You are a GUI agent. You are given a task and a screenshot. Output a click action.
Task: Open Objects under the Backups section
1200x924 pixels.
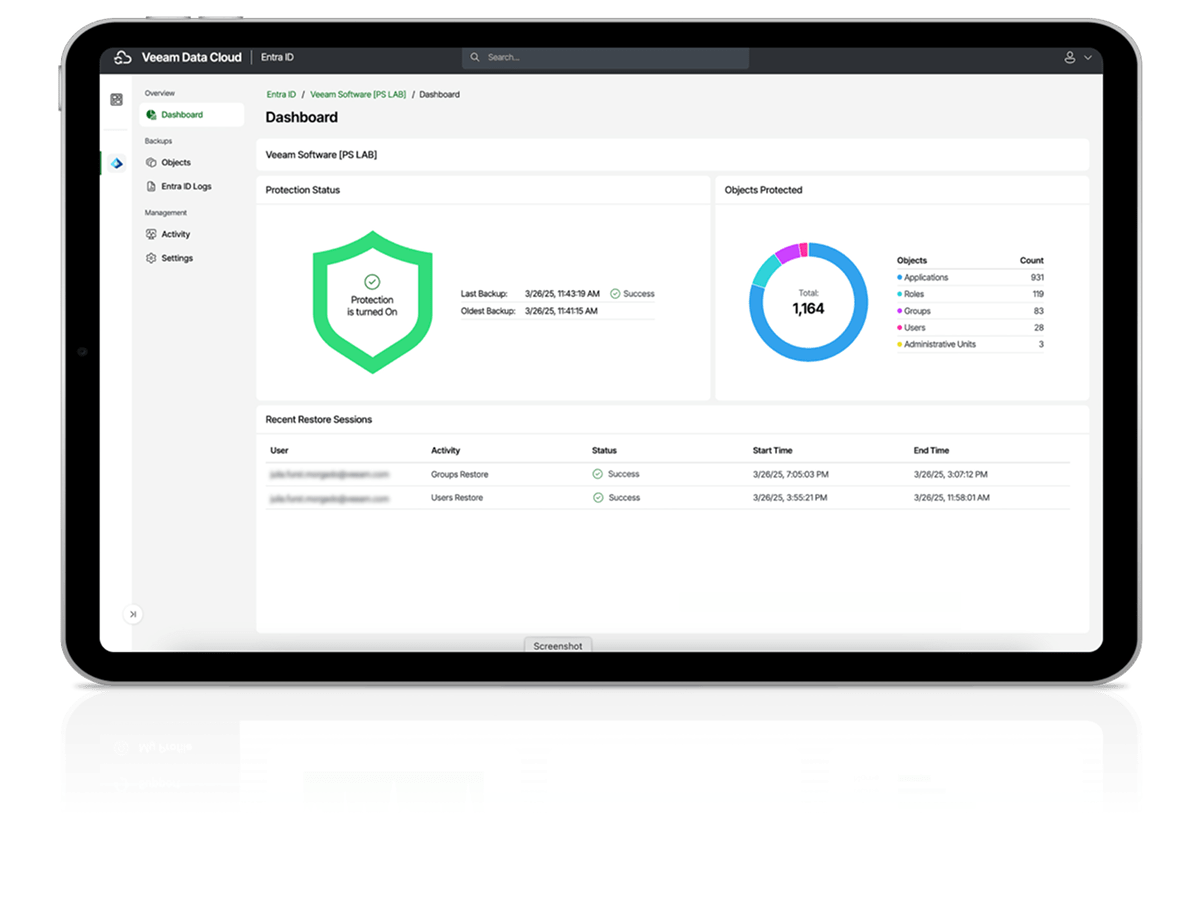(x=174, y=162)
